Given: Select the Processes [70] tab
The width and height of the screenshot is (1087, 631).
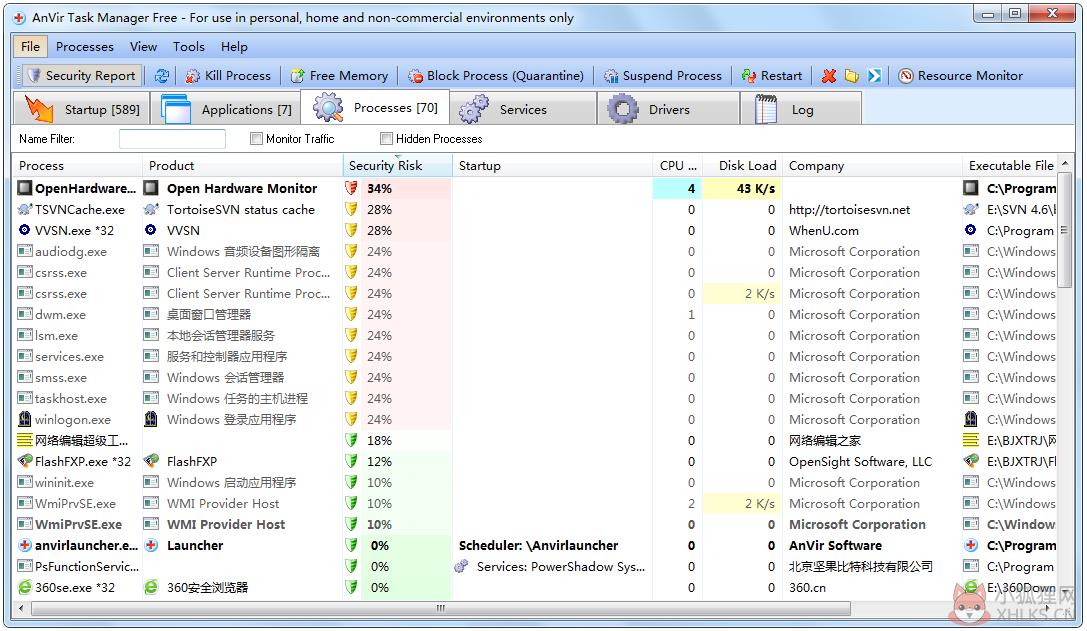Looking at the screenshot, I should tap(375, 107).
